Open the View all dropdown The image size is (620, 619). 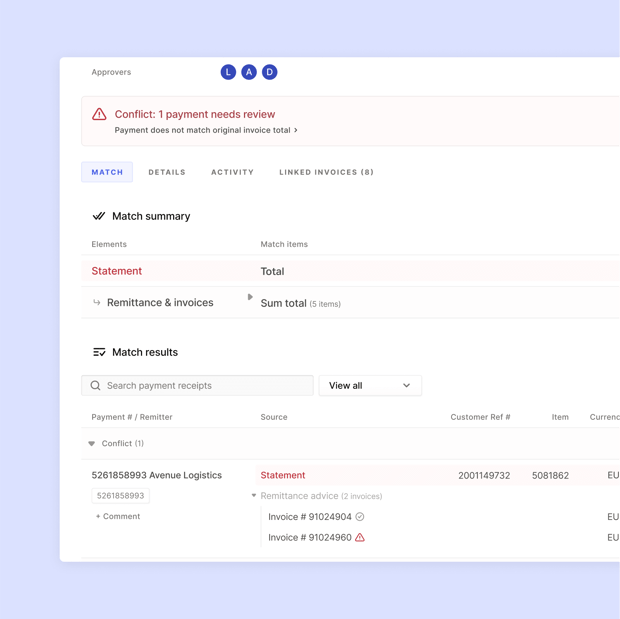pos(370,386)
